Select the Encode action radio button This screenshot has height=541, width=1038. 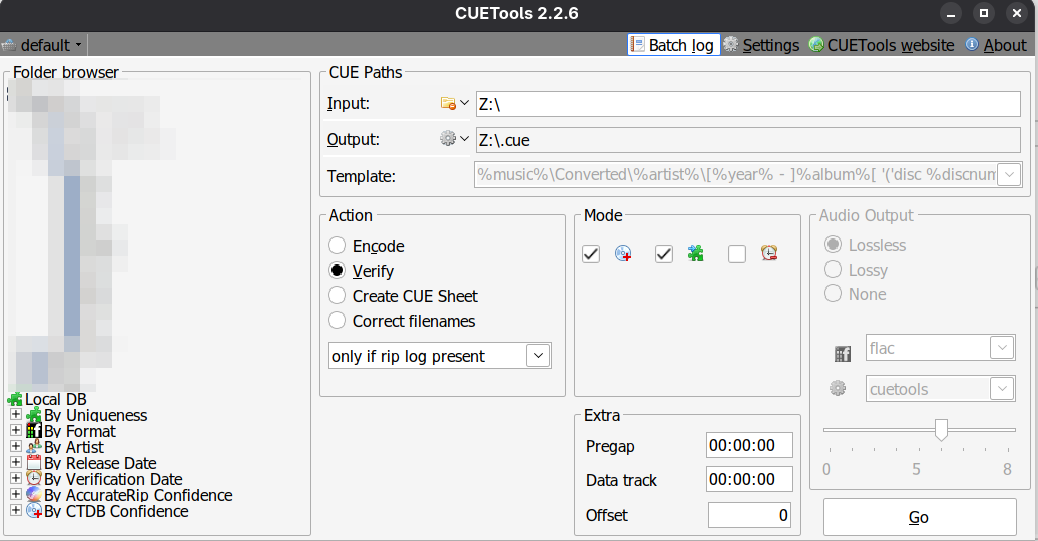337,246
